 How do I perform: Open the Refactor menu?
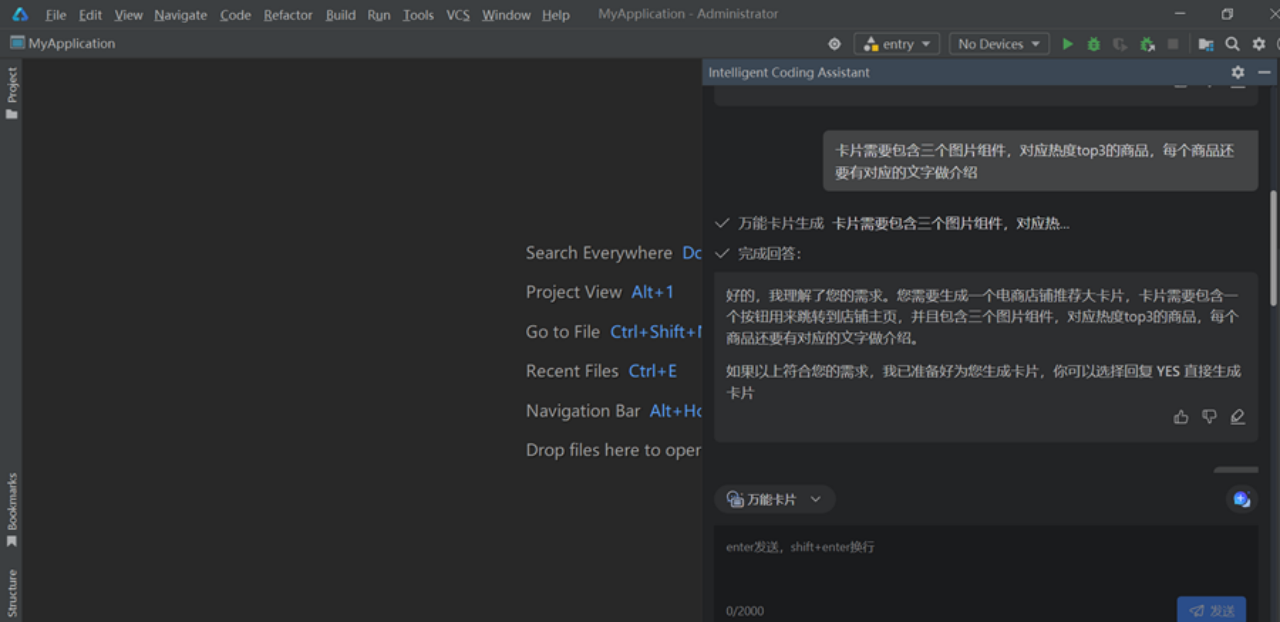287,15
